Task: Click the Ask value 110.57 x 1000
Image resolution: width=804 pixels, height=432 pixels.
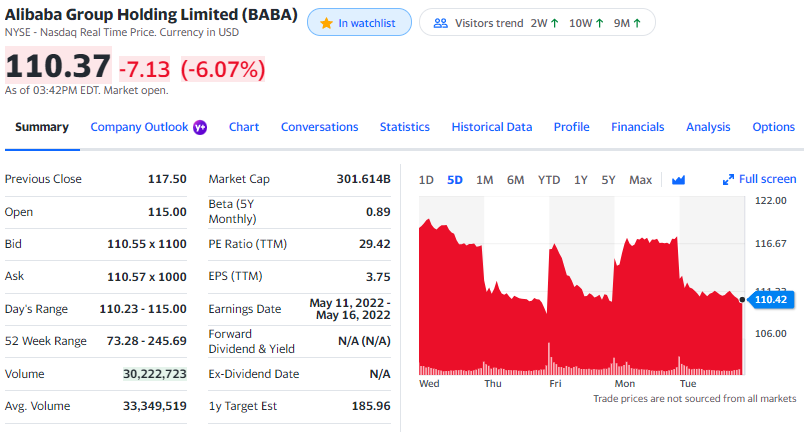Action: click(x=147, y=277)
